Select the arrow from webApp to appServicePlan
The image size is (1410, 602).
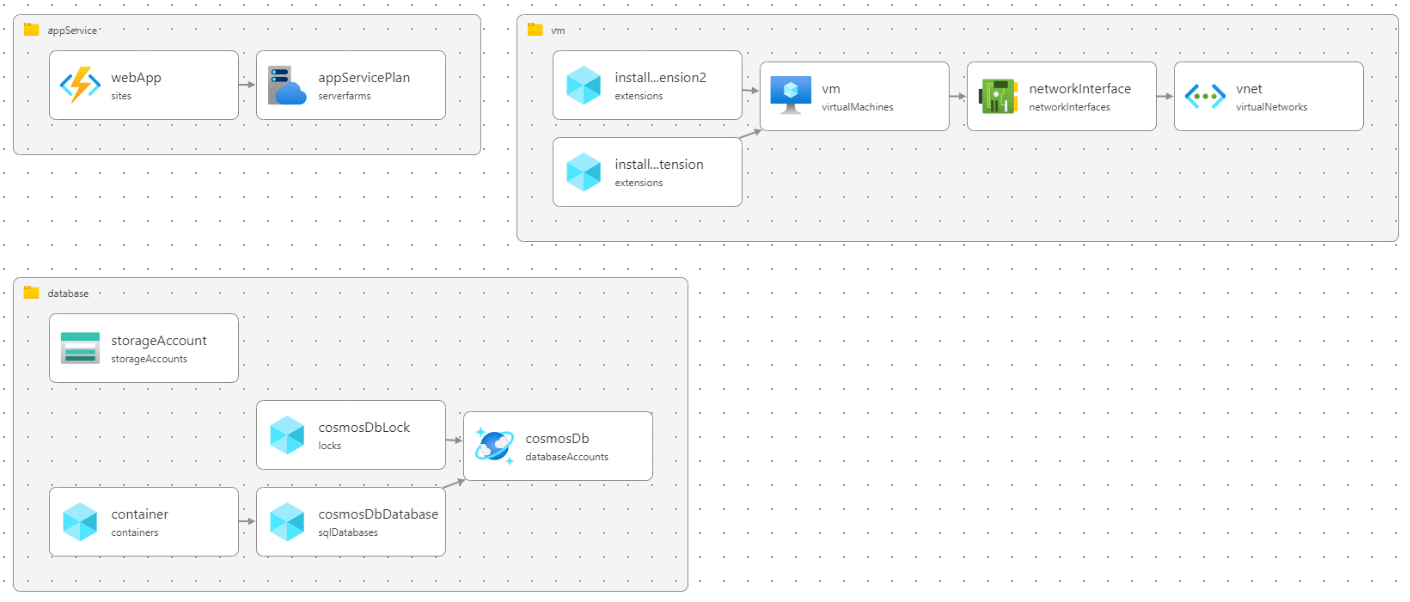[x=247, y=85]
